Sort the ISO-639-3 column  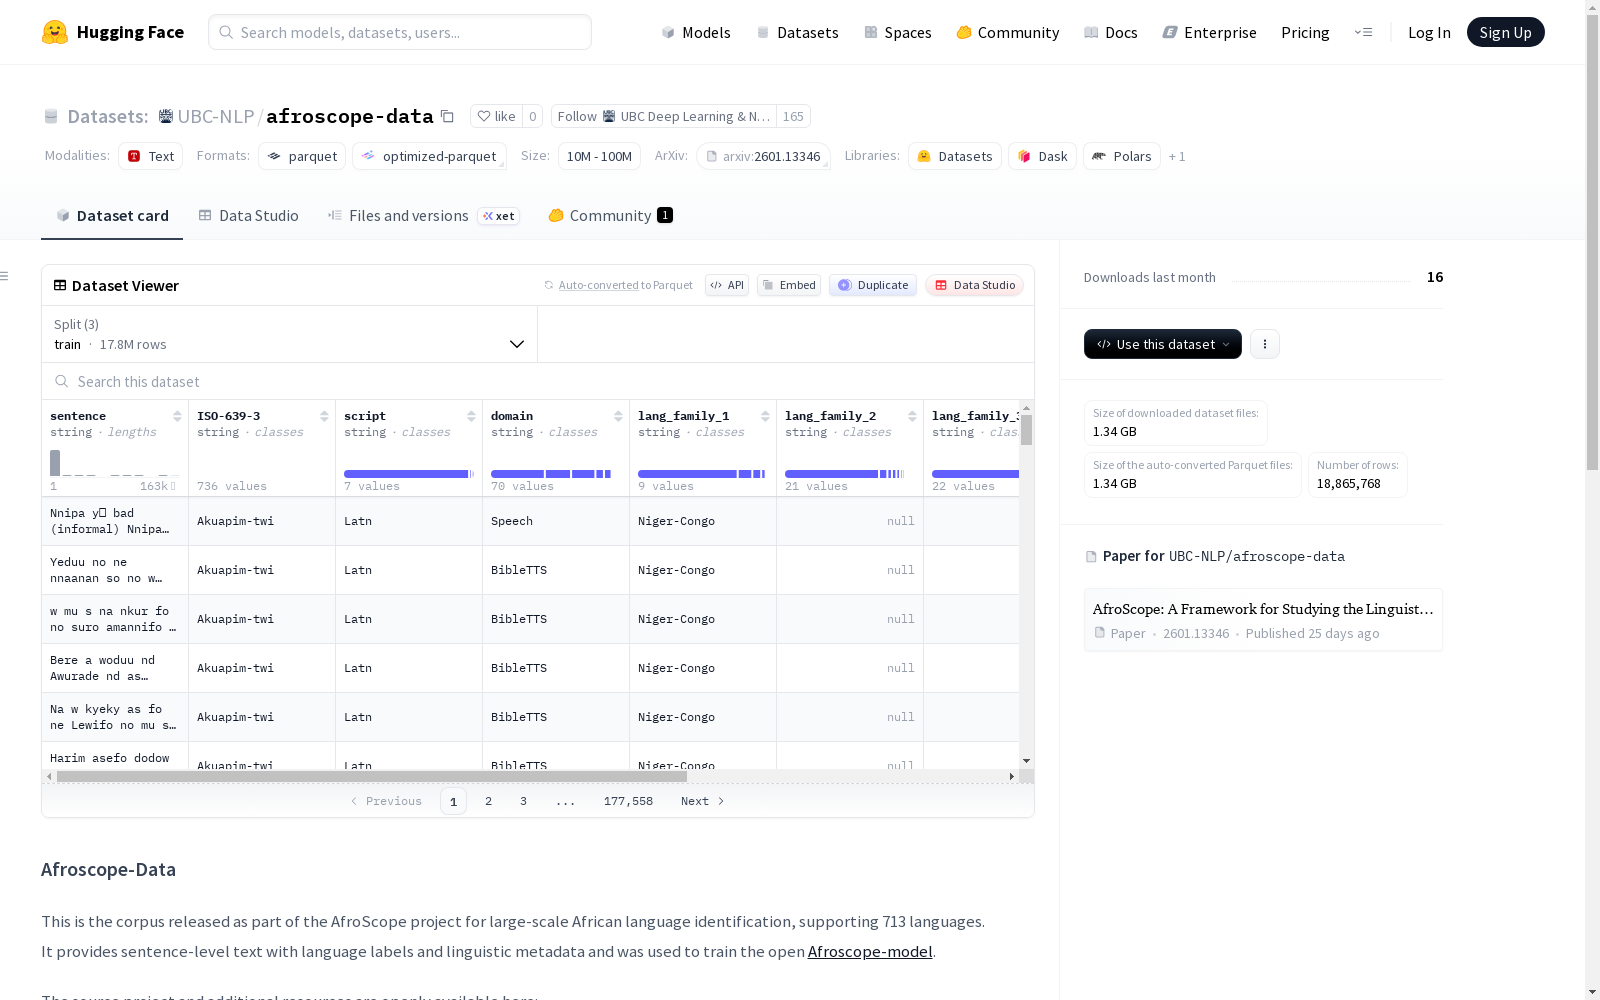(324, 416)
